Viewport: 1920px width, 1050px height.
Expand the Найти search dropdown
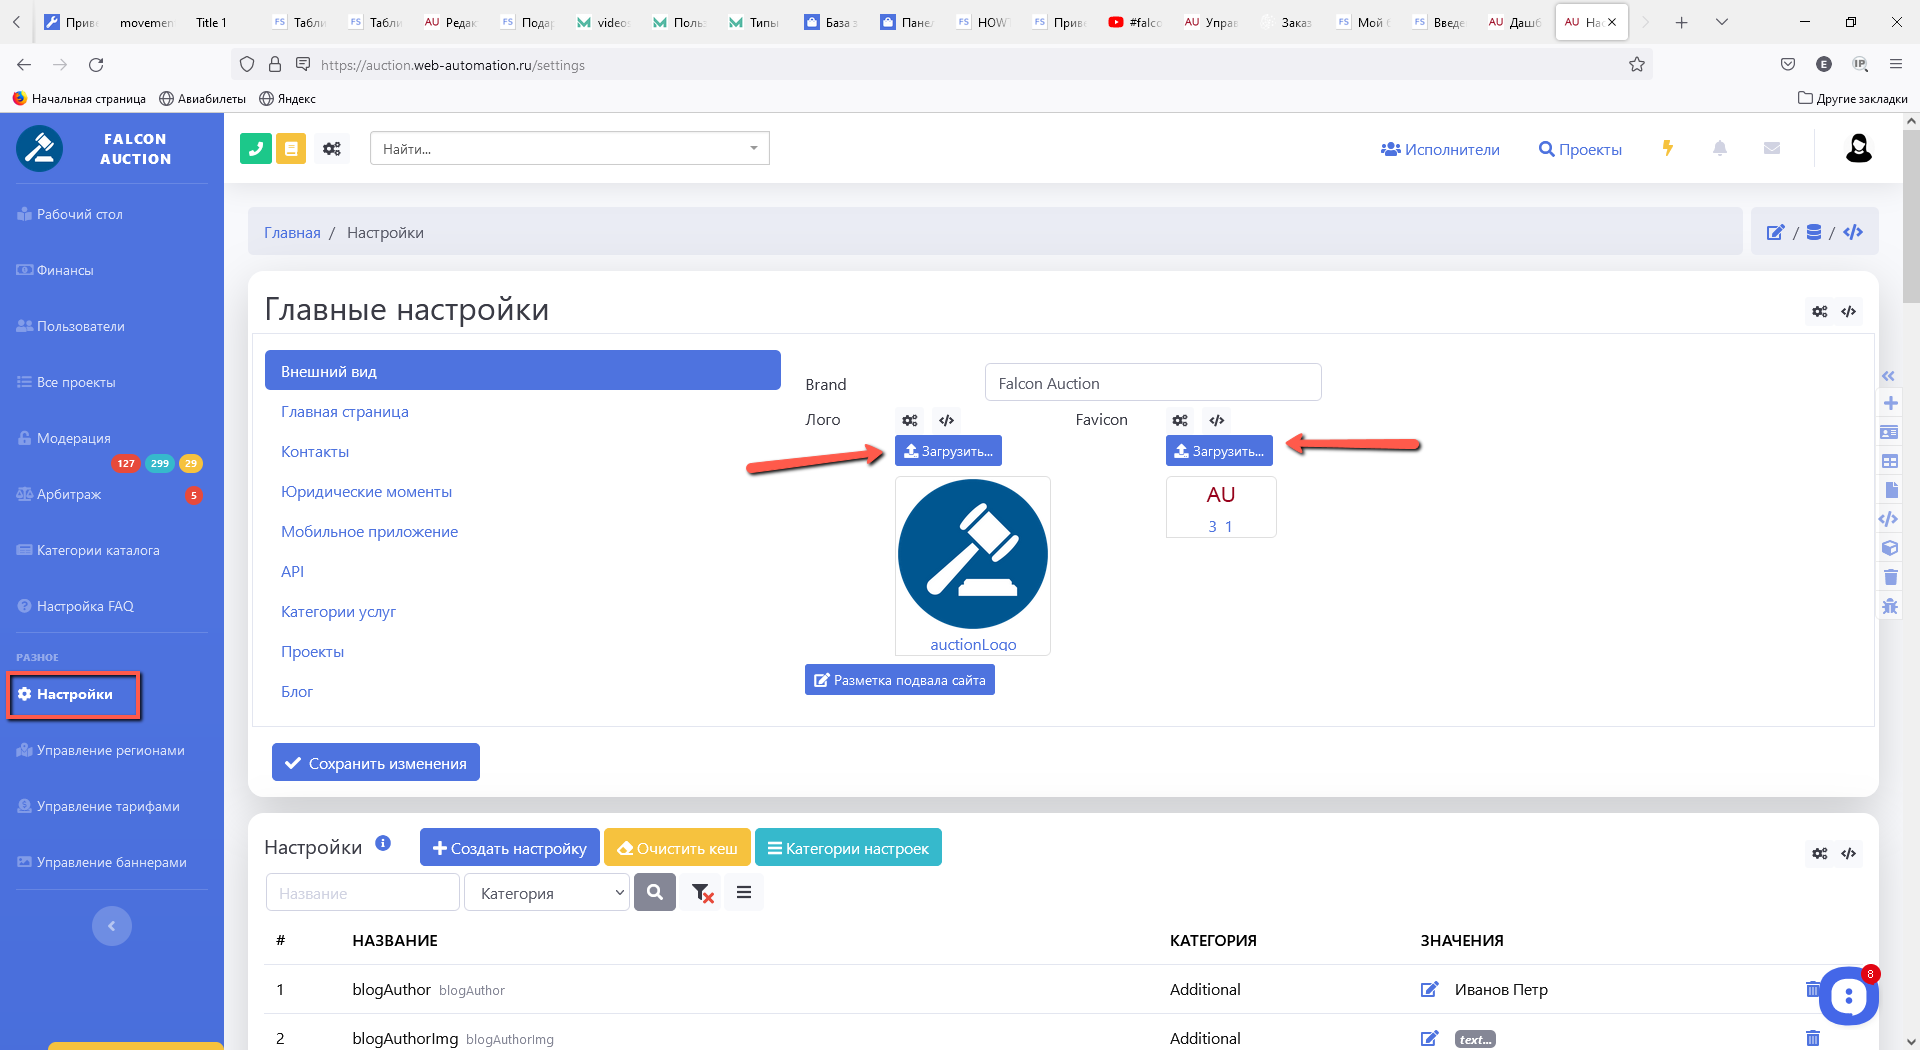pos(754,149)
